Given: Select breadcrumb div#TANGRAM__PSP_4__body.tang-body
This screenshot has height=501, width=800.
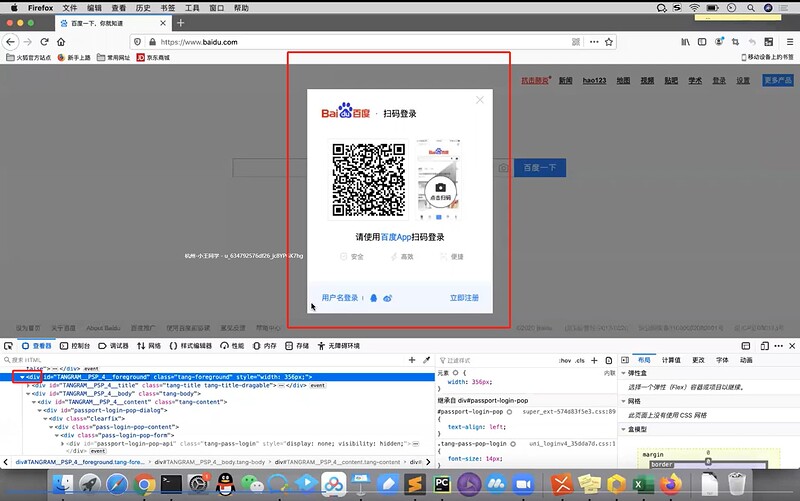Looking at the screenshot, I should (x=210, y=462).
